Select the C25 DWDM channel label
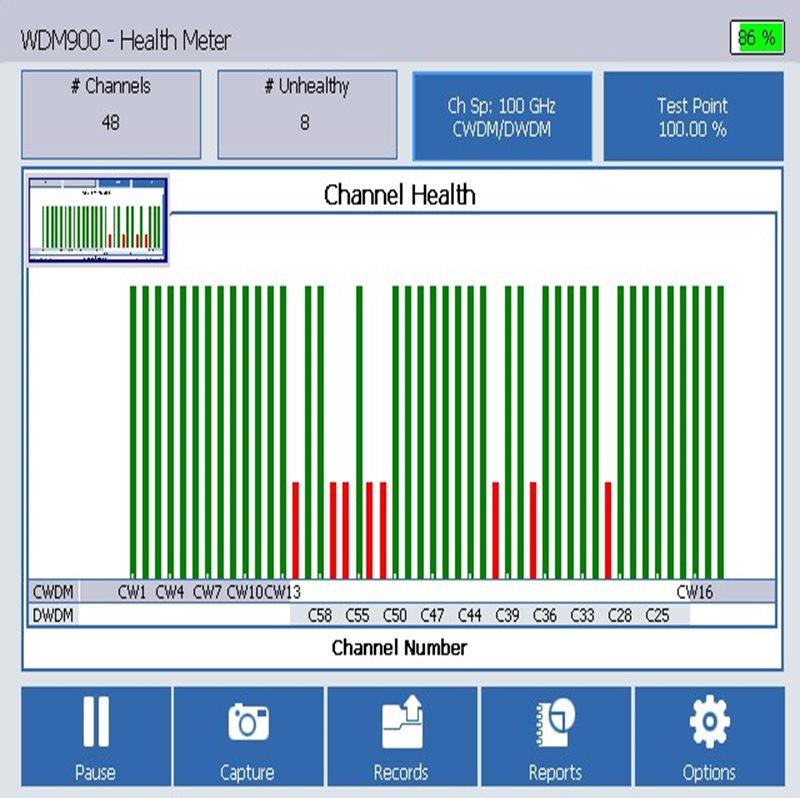The height and width of the screenshot is (798, 800). [657, 615]
